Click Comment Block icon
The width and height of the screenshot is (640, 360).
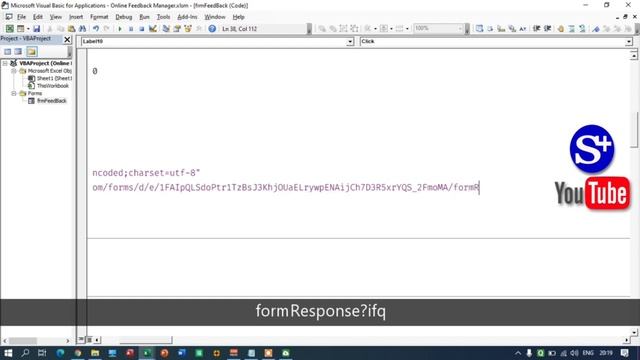(x=571, y=29)
